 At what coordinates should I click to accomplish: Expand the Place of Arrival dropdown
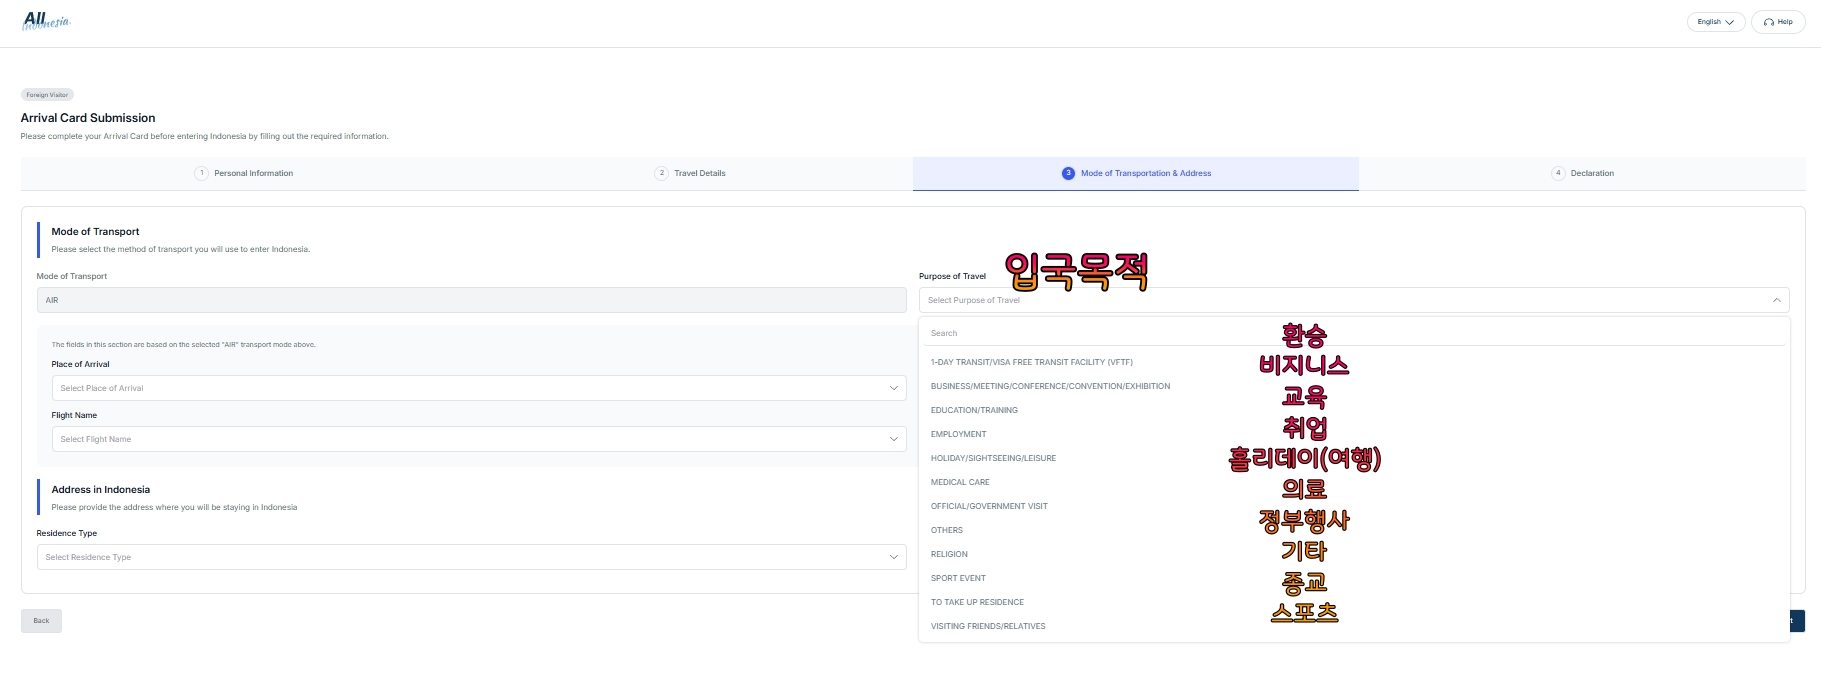click(x=479, y=388)
